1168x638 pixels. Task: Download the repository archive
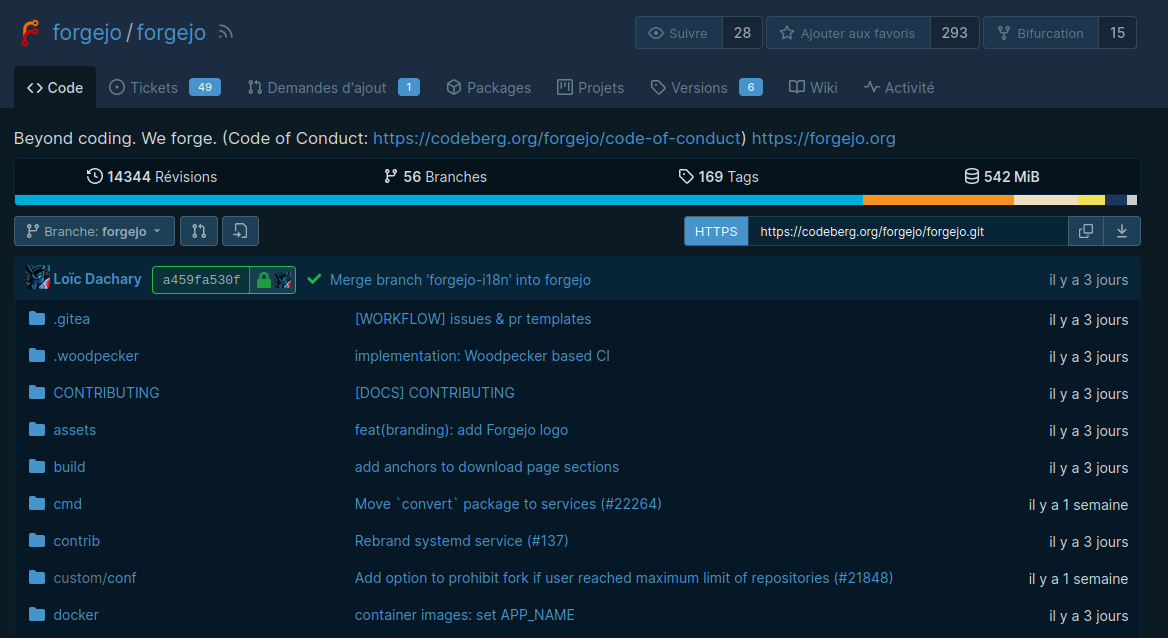click(x=1122, y=231)
